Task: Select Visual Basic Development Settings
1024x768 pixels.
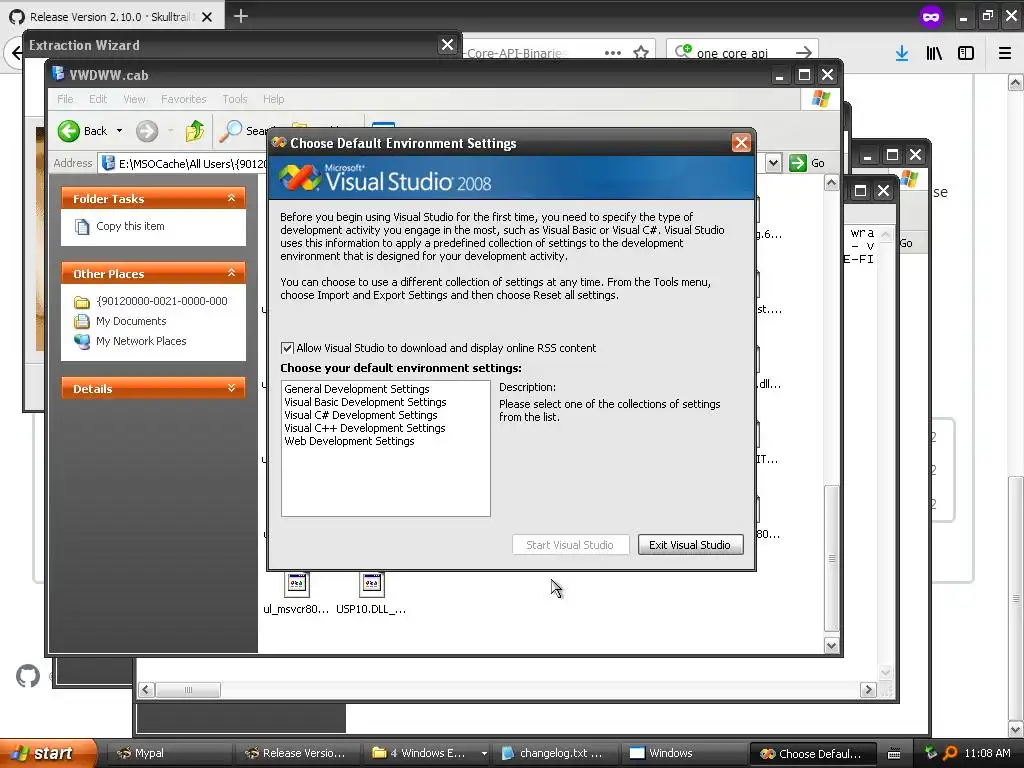Action: 365,402
